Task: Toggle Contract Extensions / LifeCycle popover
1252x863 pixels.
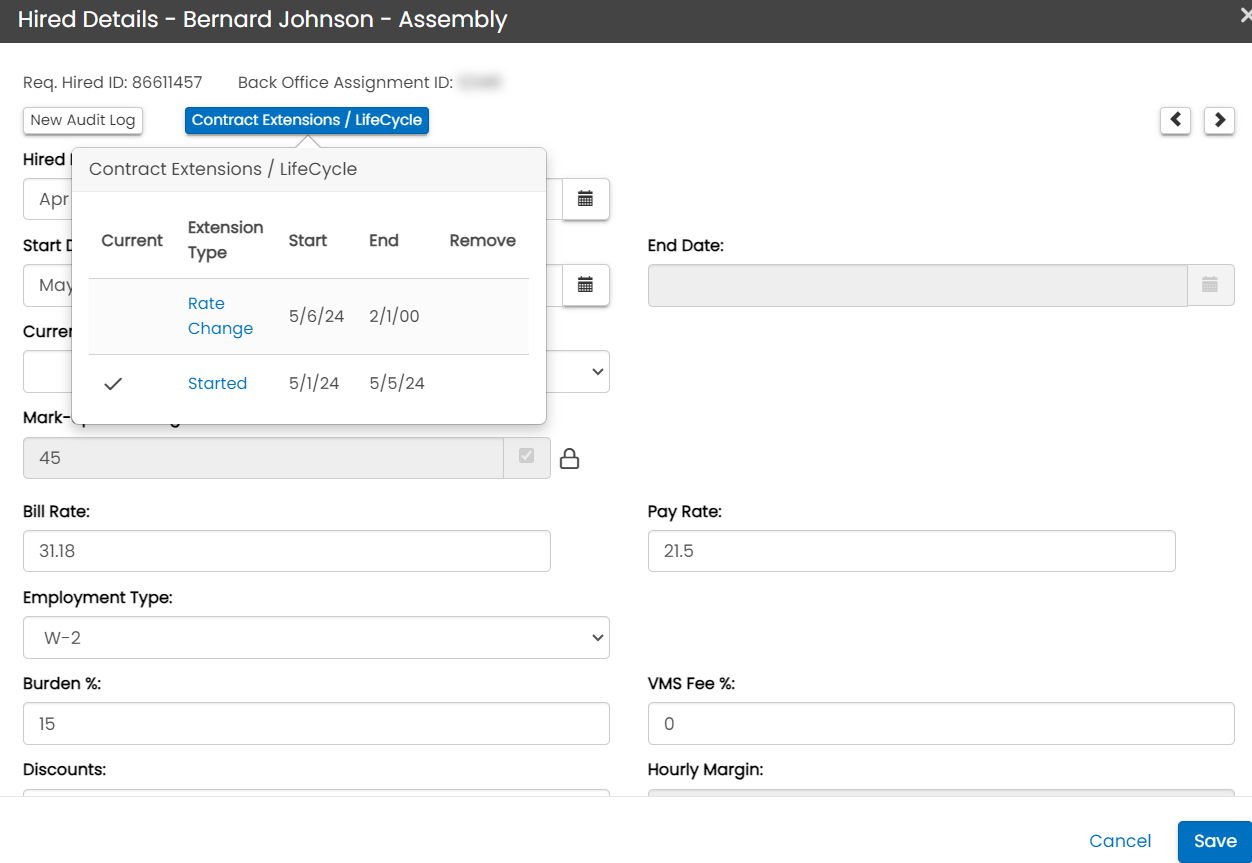Action: coord(307,120)
